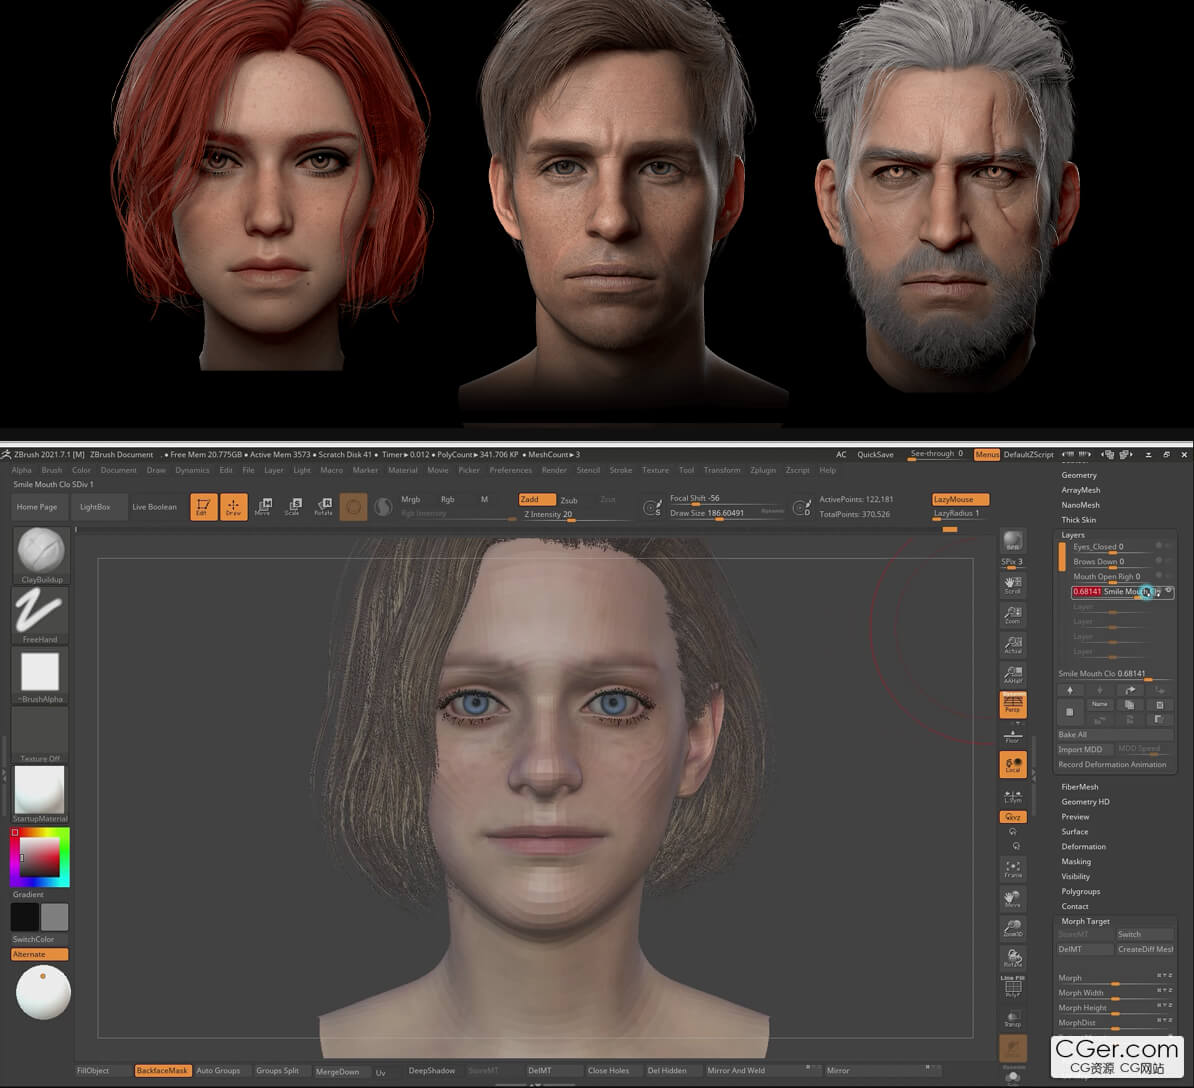Toggle the BackfaceMask option
Image resolution: width=1194 pixels, height=1088 pixels.
coord(162,1070)
